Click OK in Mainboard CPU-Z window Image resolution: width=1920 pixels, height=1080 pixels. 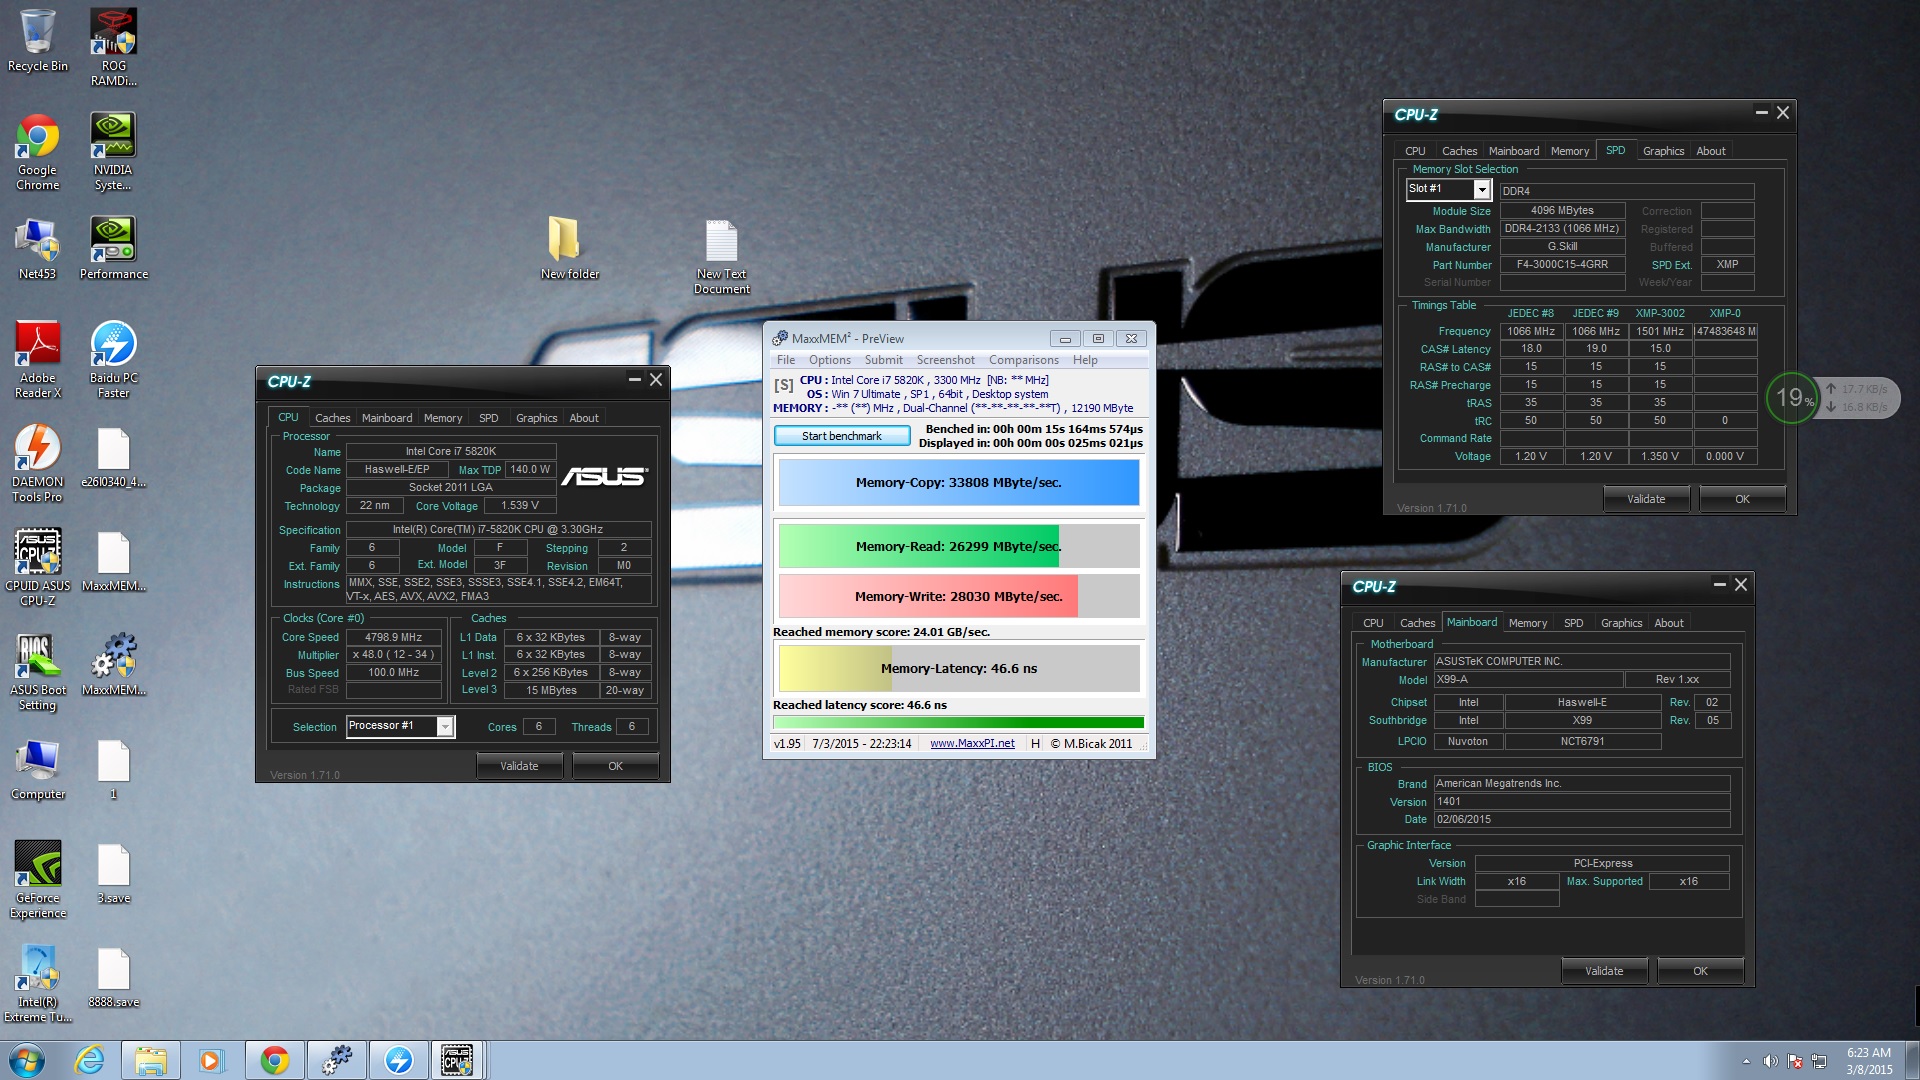click(1700, 971)
